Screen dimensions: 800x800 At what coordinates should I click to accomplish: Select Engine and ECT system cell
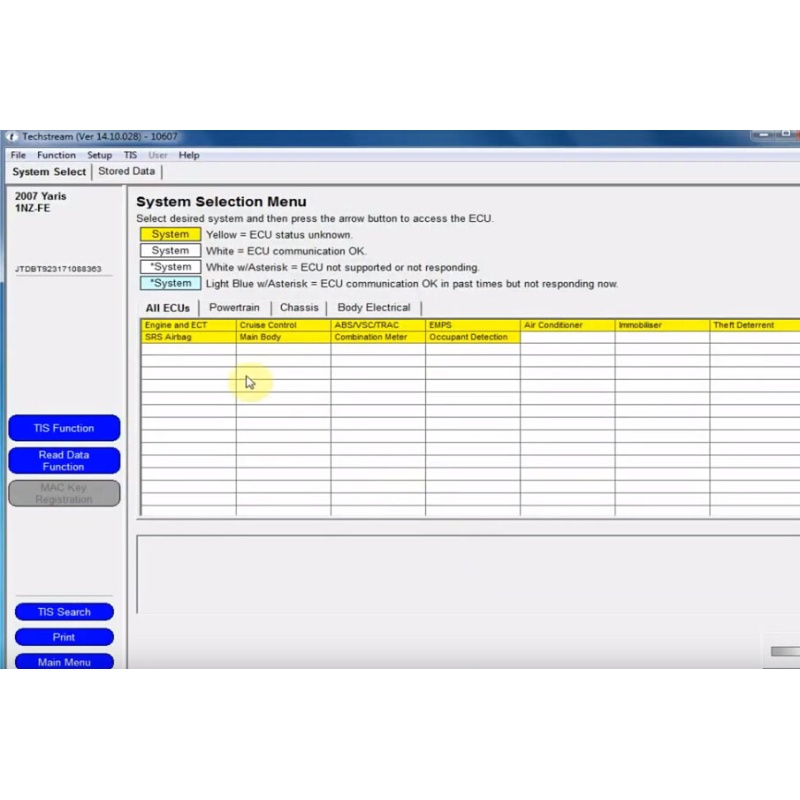(x=189, y=325)
